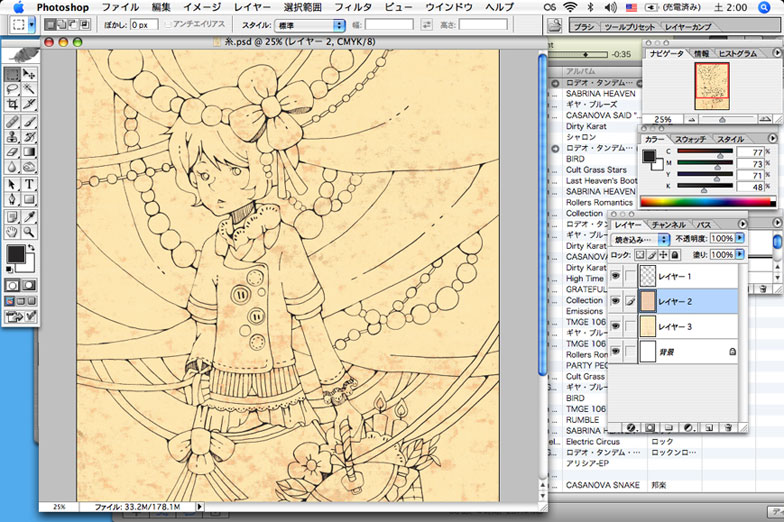This screenshot has width=784, height=522.
Task: Select the Zoom tool in toolbox
Action: 29,232
